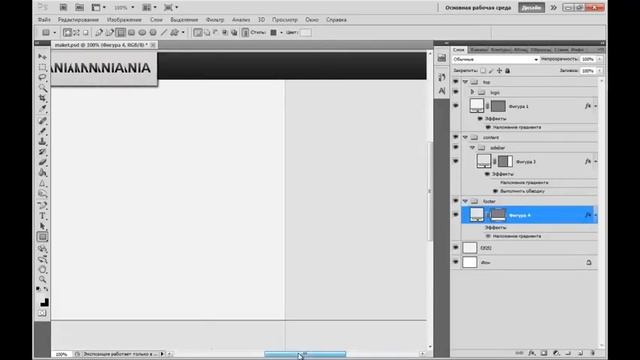
Task: Toggle lock transparent pixels checkbox
Action: (483, 71)
